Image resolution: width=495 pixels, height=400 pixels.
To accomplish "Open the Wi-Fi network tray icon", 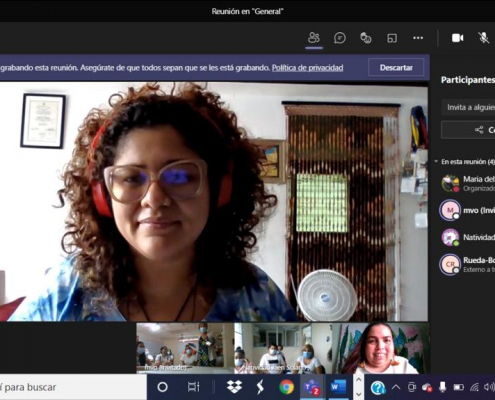I will coord(474,387).
